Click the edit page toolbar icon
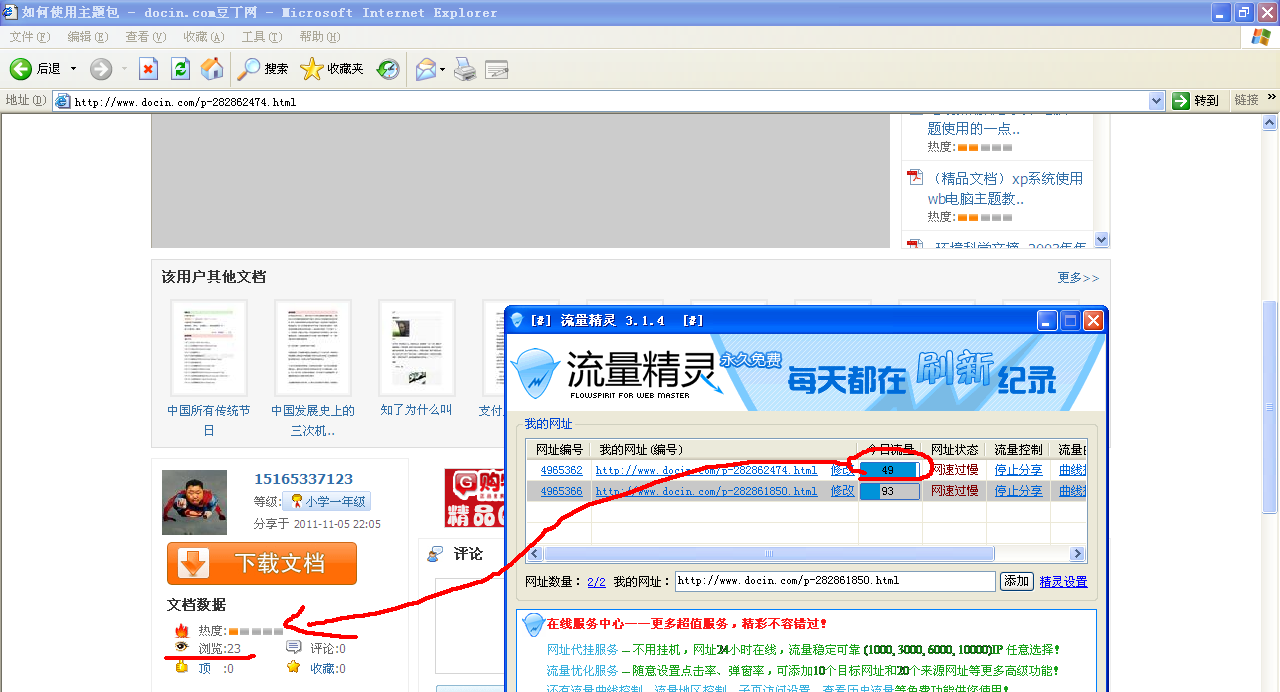The width and height of the screenshot is (1280, 692). coord(497,69)
